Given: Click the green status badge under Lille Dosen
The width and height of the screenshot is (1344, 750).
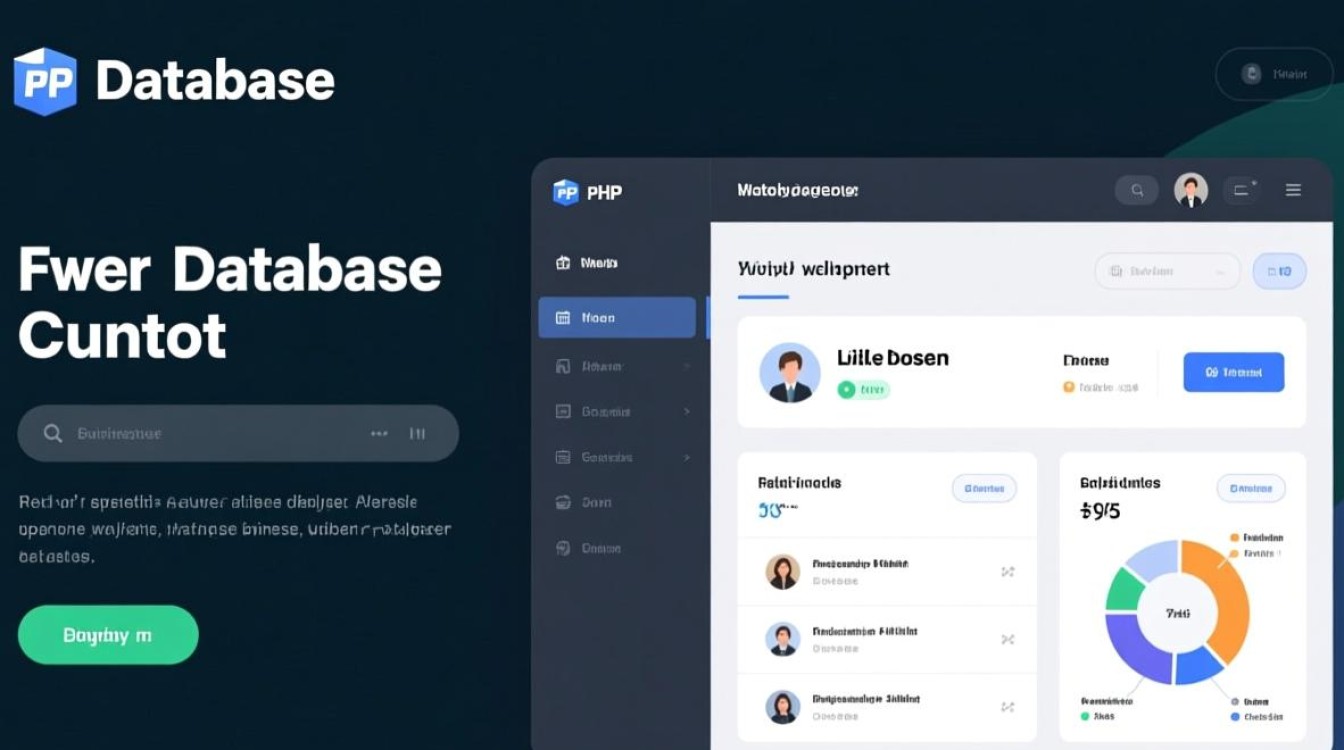Looking at the screenshot, I should click(x=863, y=389).
